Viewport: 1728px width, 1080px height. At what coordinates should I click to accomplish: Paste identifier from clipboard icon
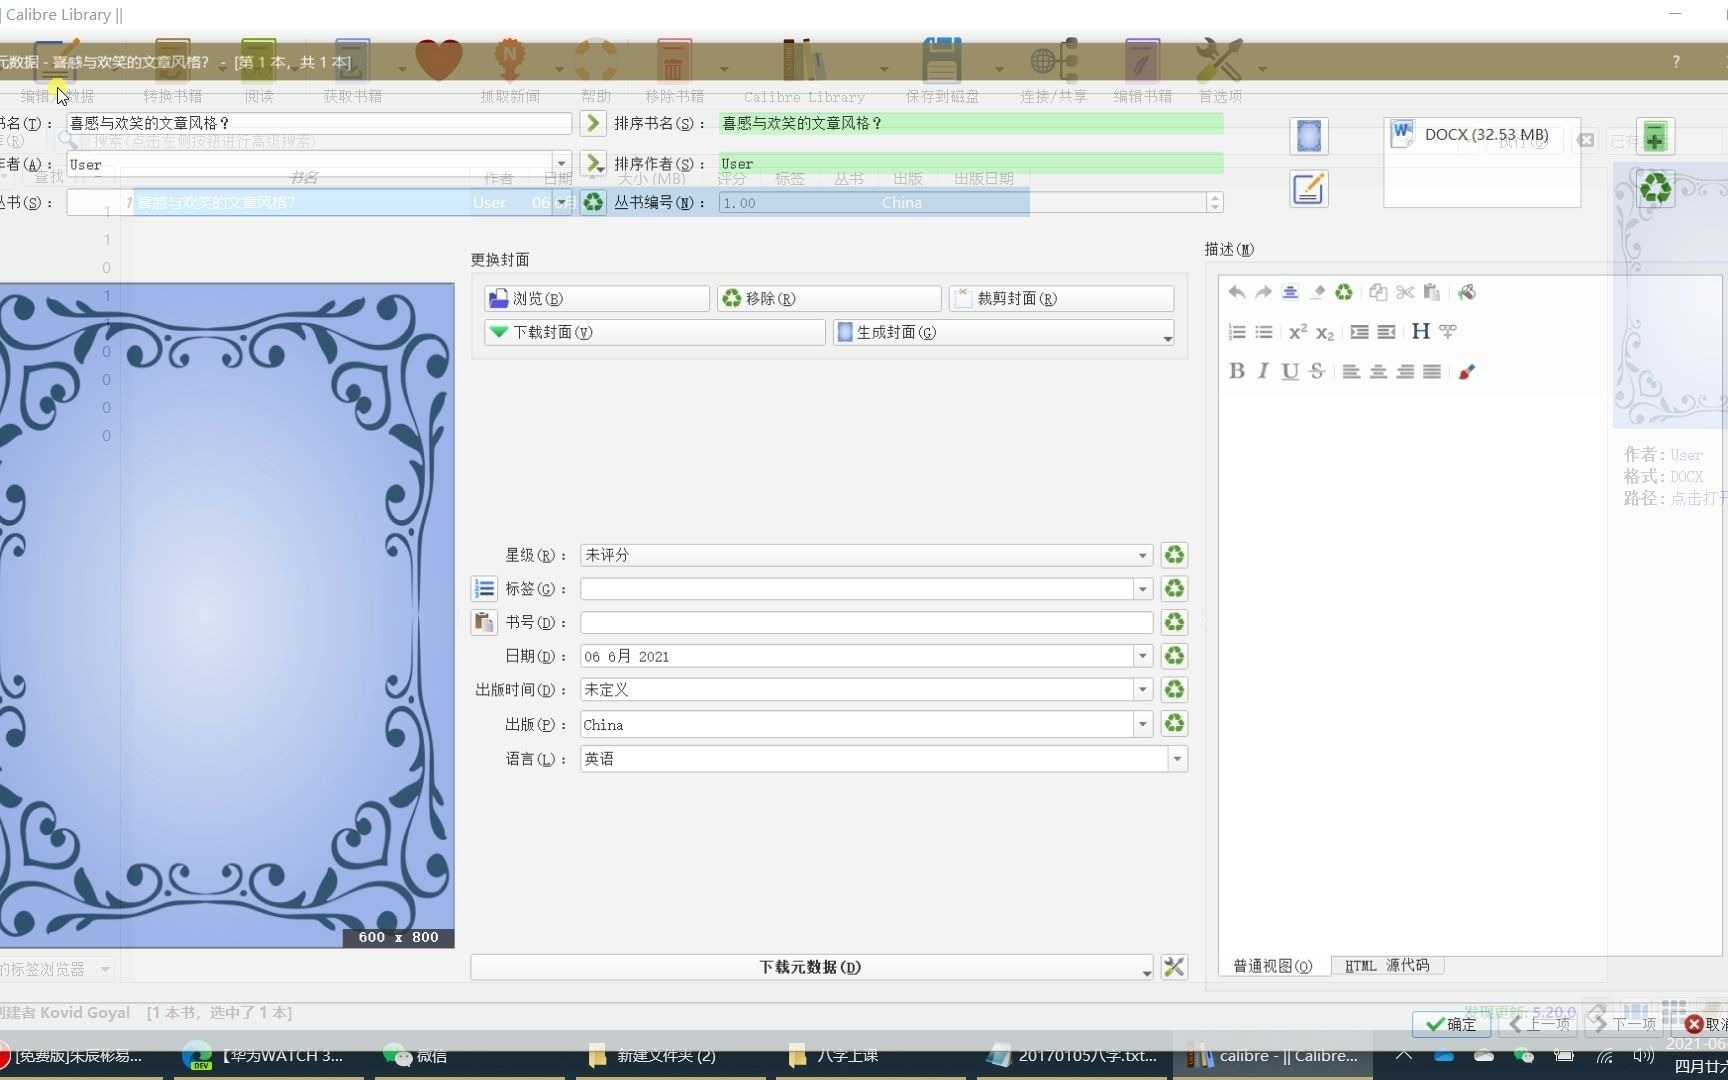[x=484, y=622]
